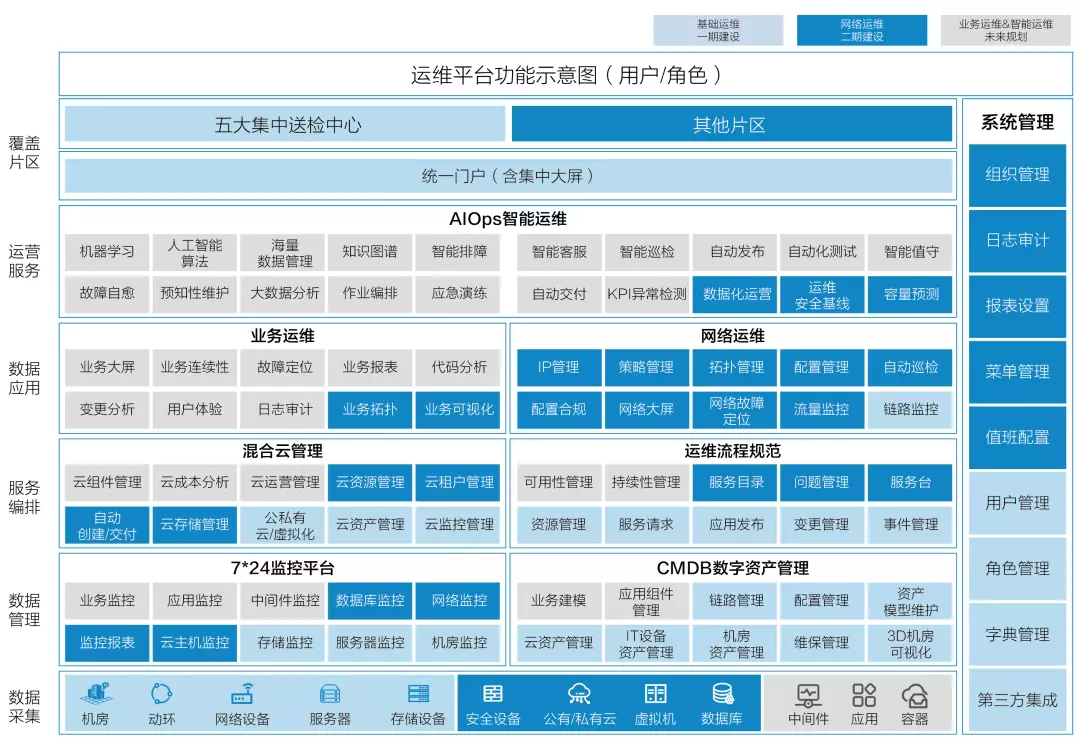
Task: Click the 运维平台功能示意图 title box
Action: 565,75
